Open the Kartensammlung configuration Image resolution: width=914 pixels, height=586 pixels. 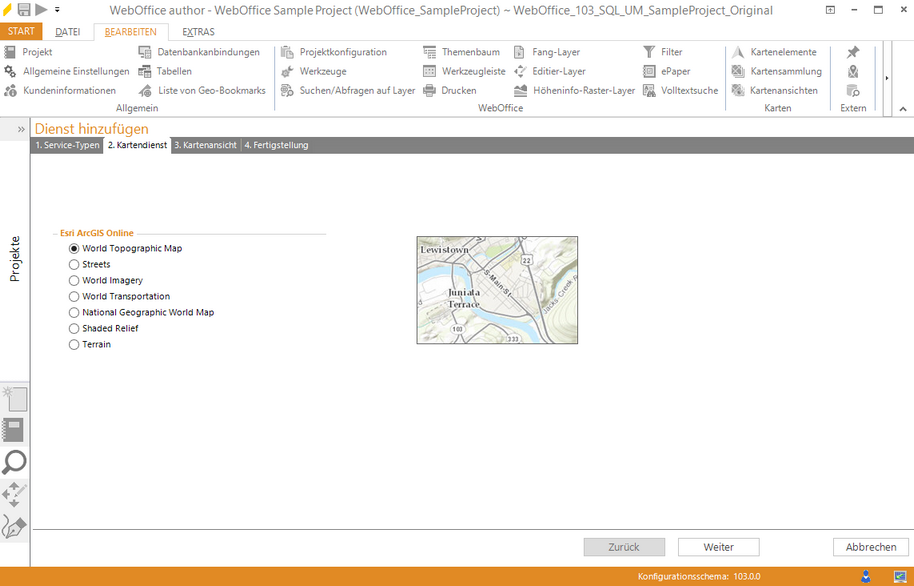786,71
